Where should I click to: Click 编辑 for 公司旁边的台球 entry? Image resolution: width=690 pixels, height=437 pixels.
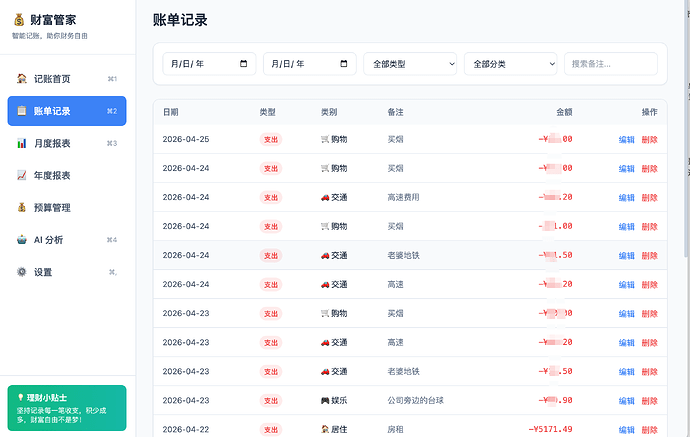tap(626, 401)
